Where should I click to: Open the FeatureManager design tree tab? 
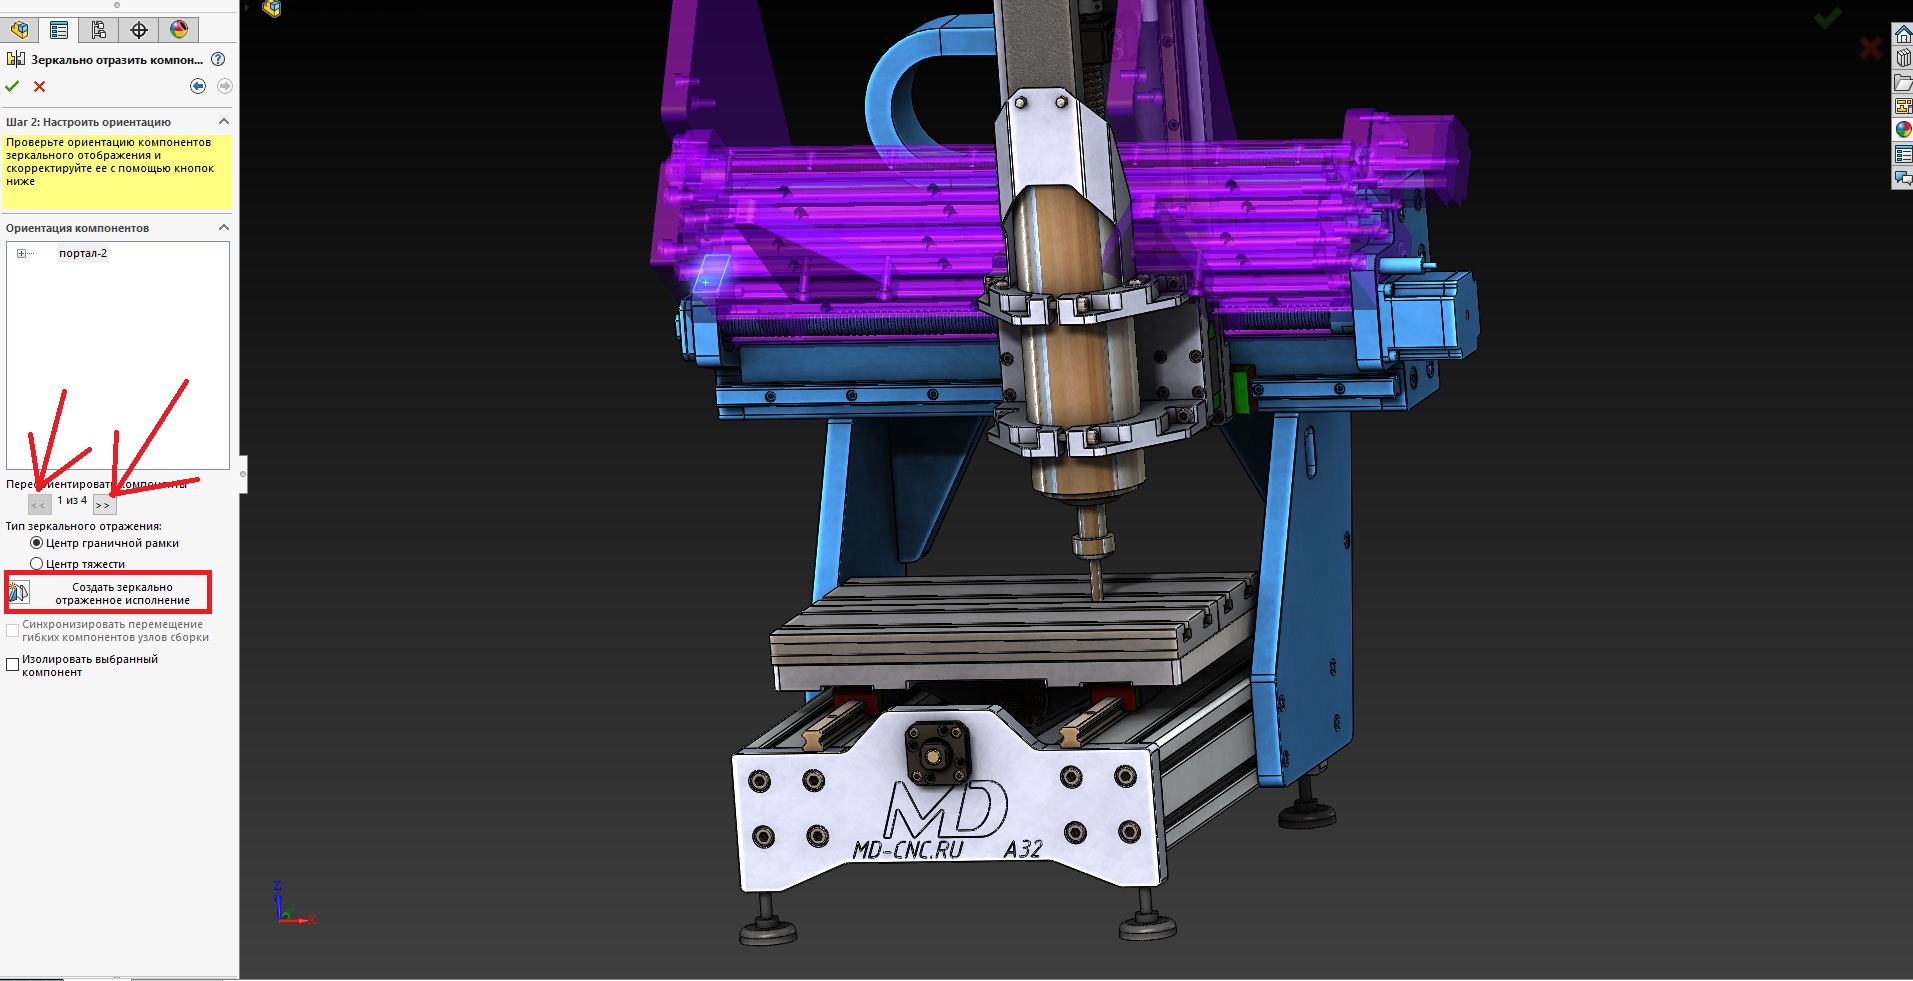(19, 30)
